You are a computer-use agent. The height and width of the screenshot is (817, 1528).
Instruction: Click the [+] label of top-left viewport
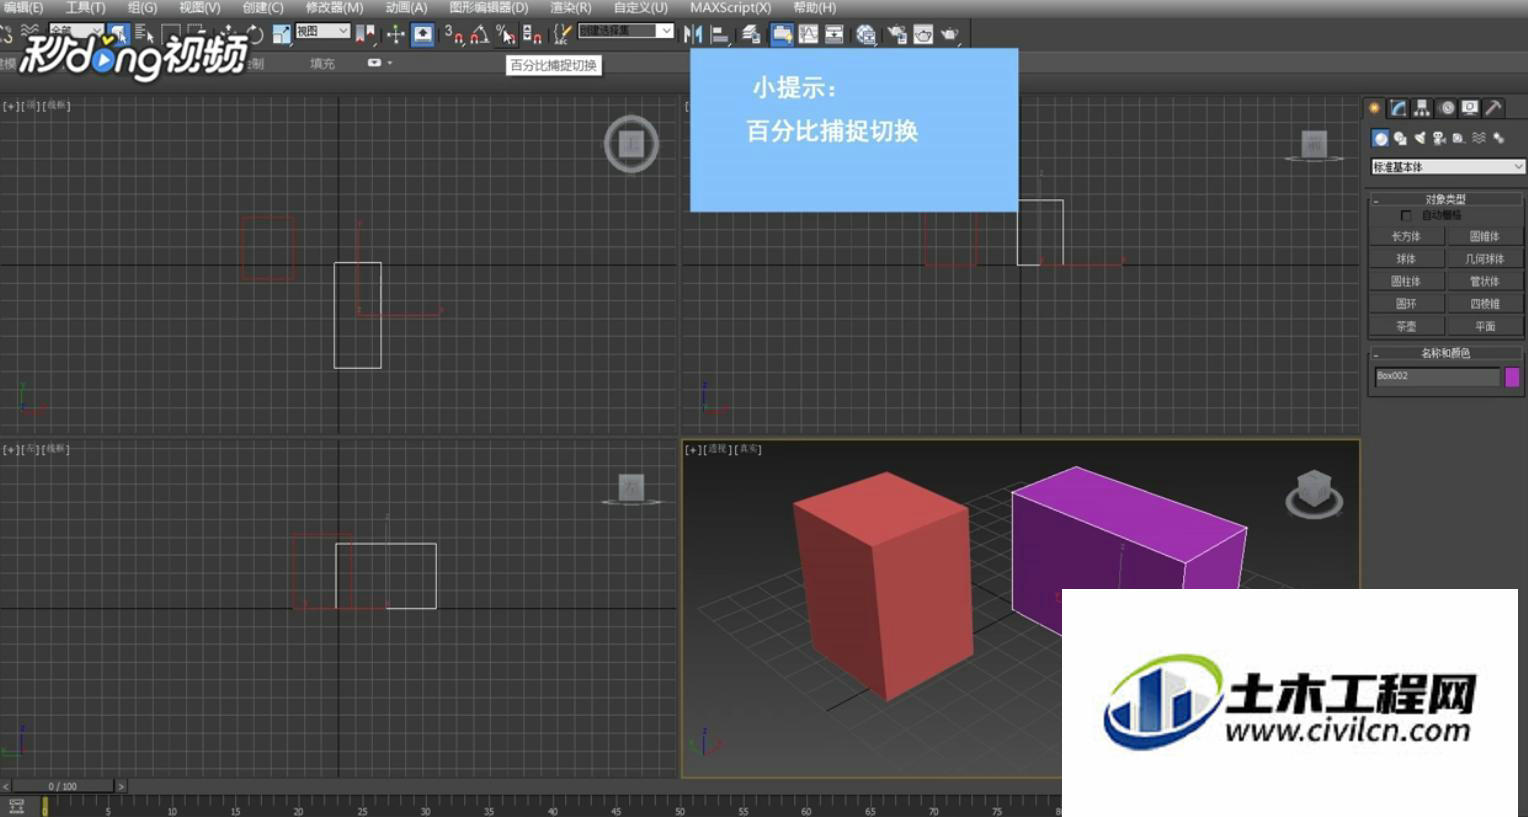pyautogui.click(x=11, y=105)
